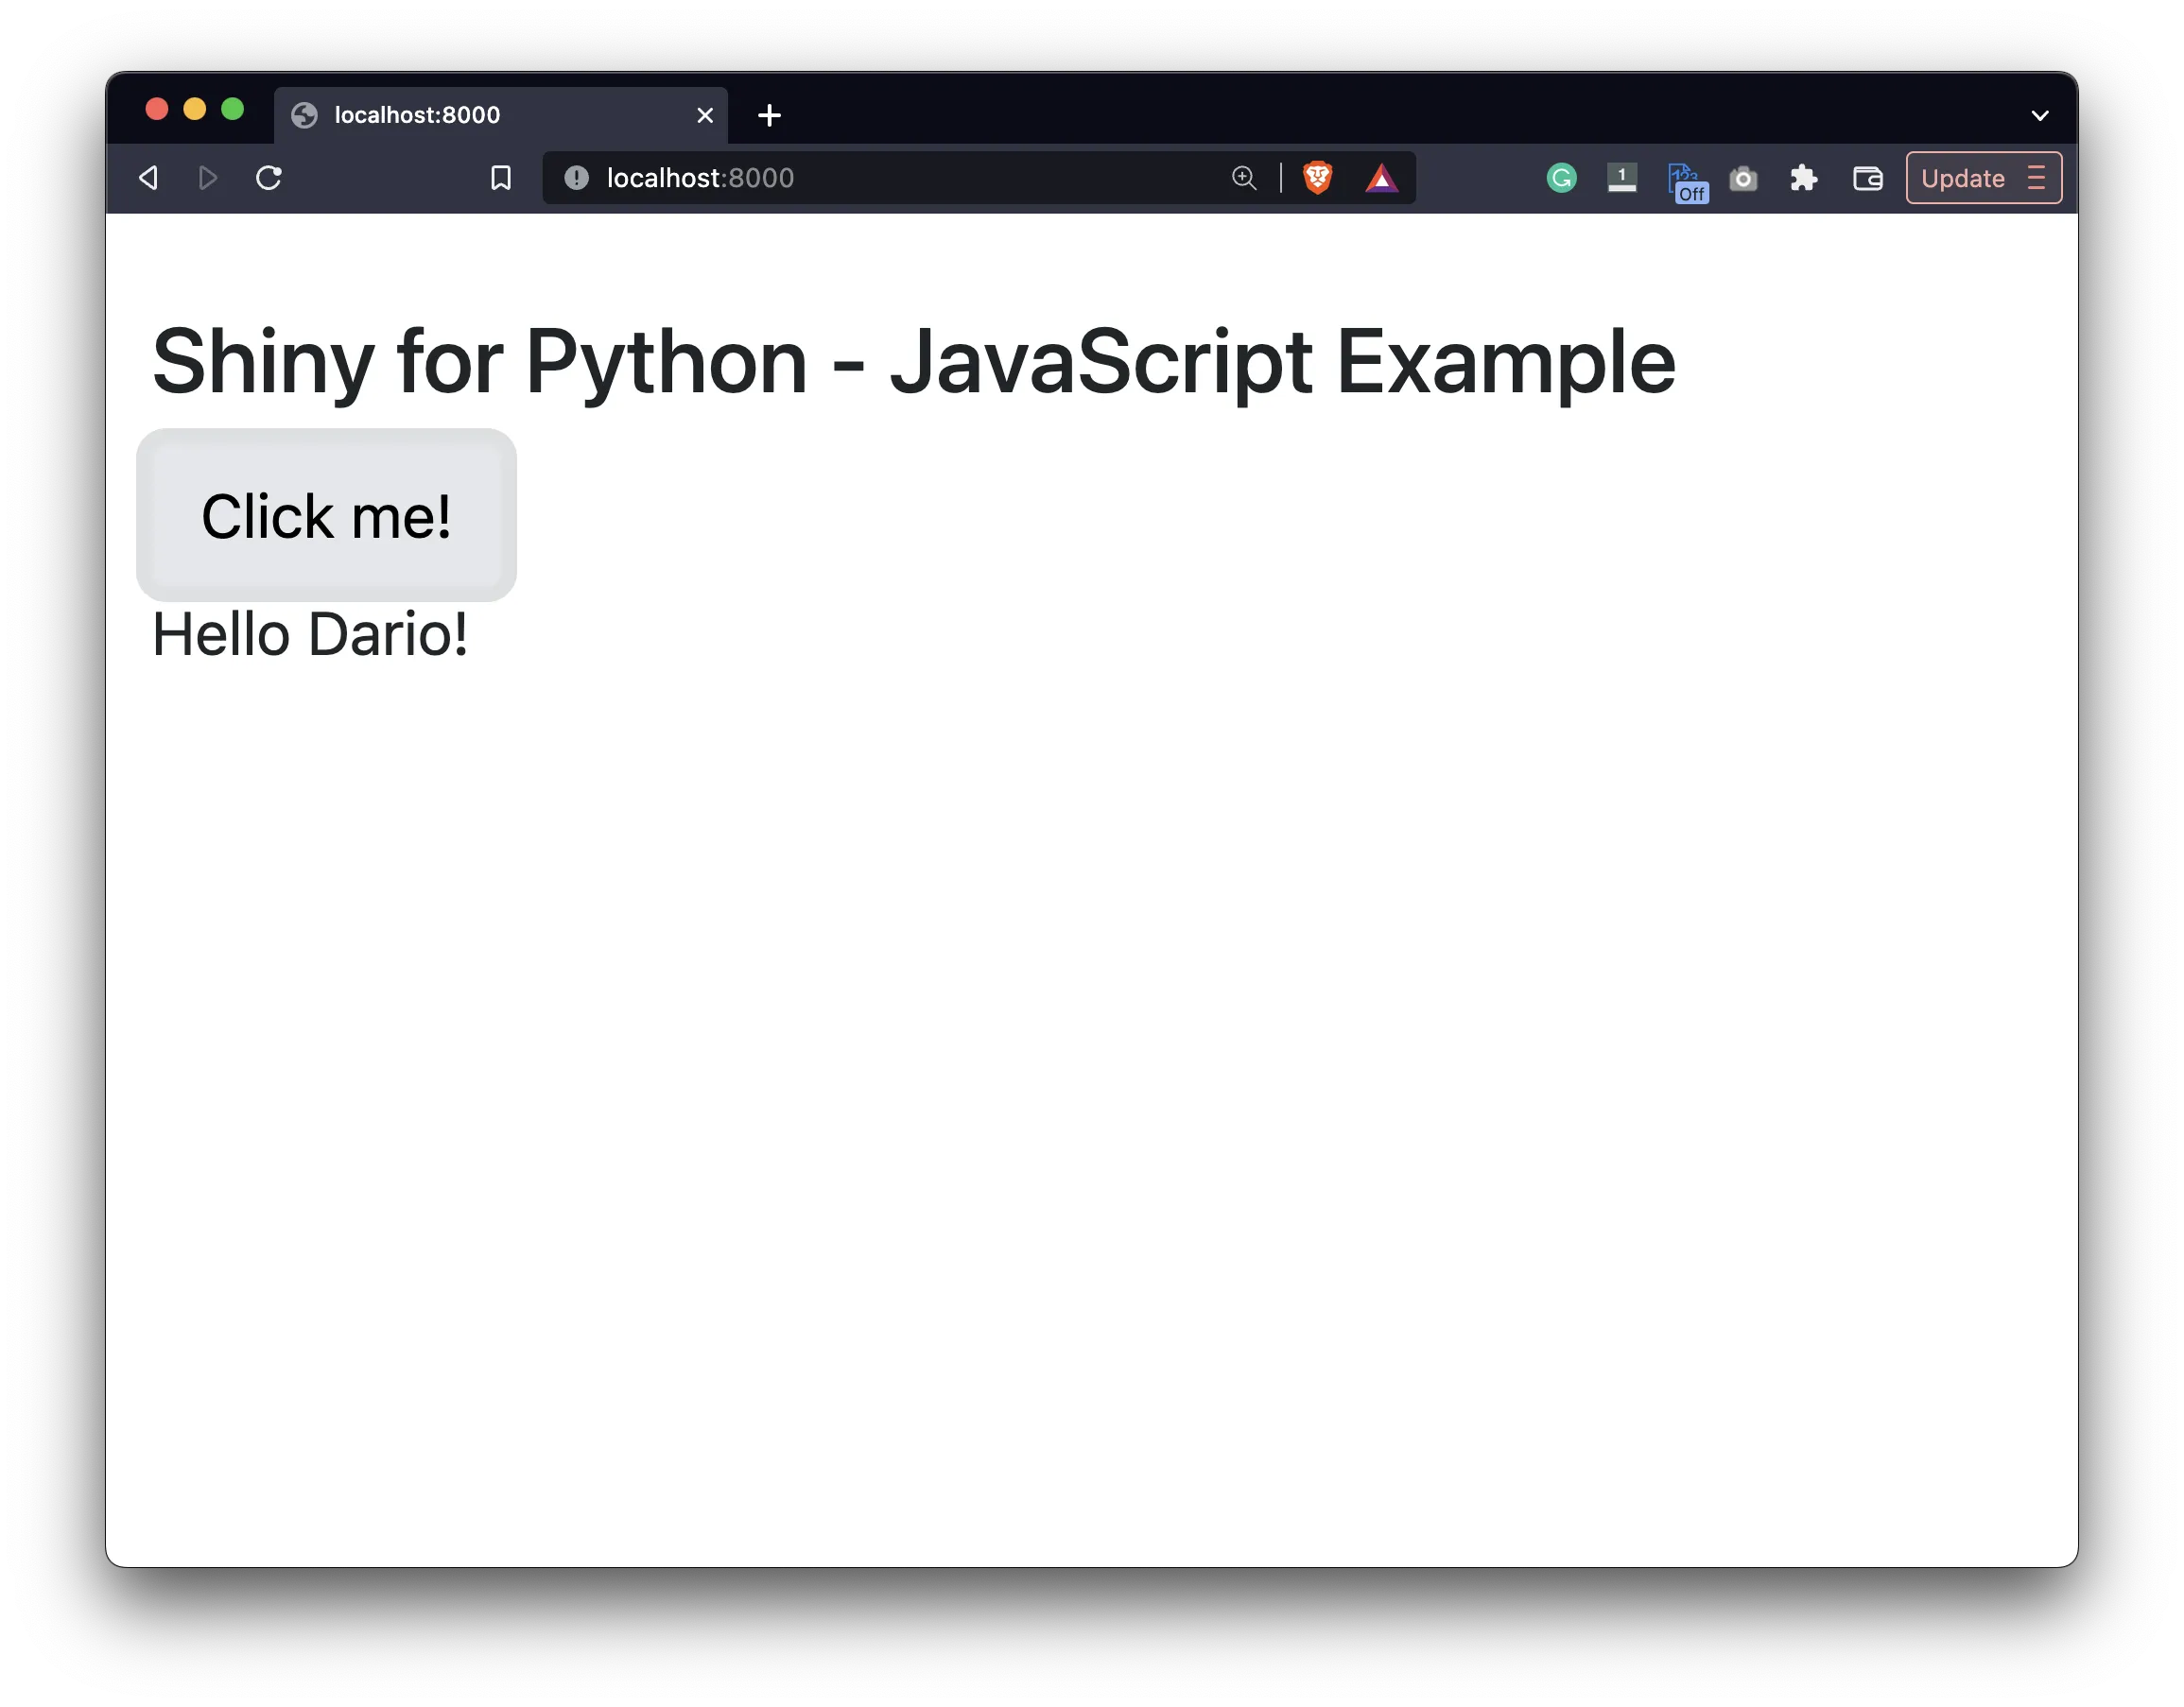The image size is (2184, 1707).
Task: Open the tab overview chevron dropdown
Action: point(2040,115)
